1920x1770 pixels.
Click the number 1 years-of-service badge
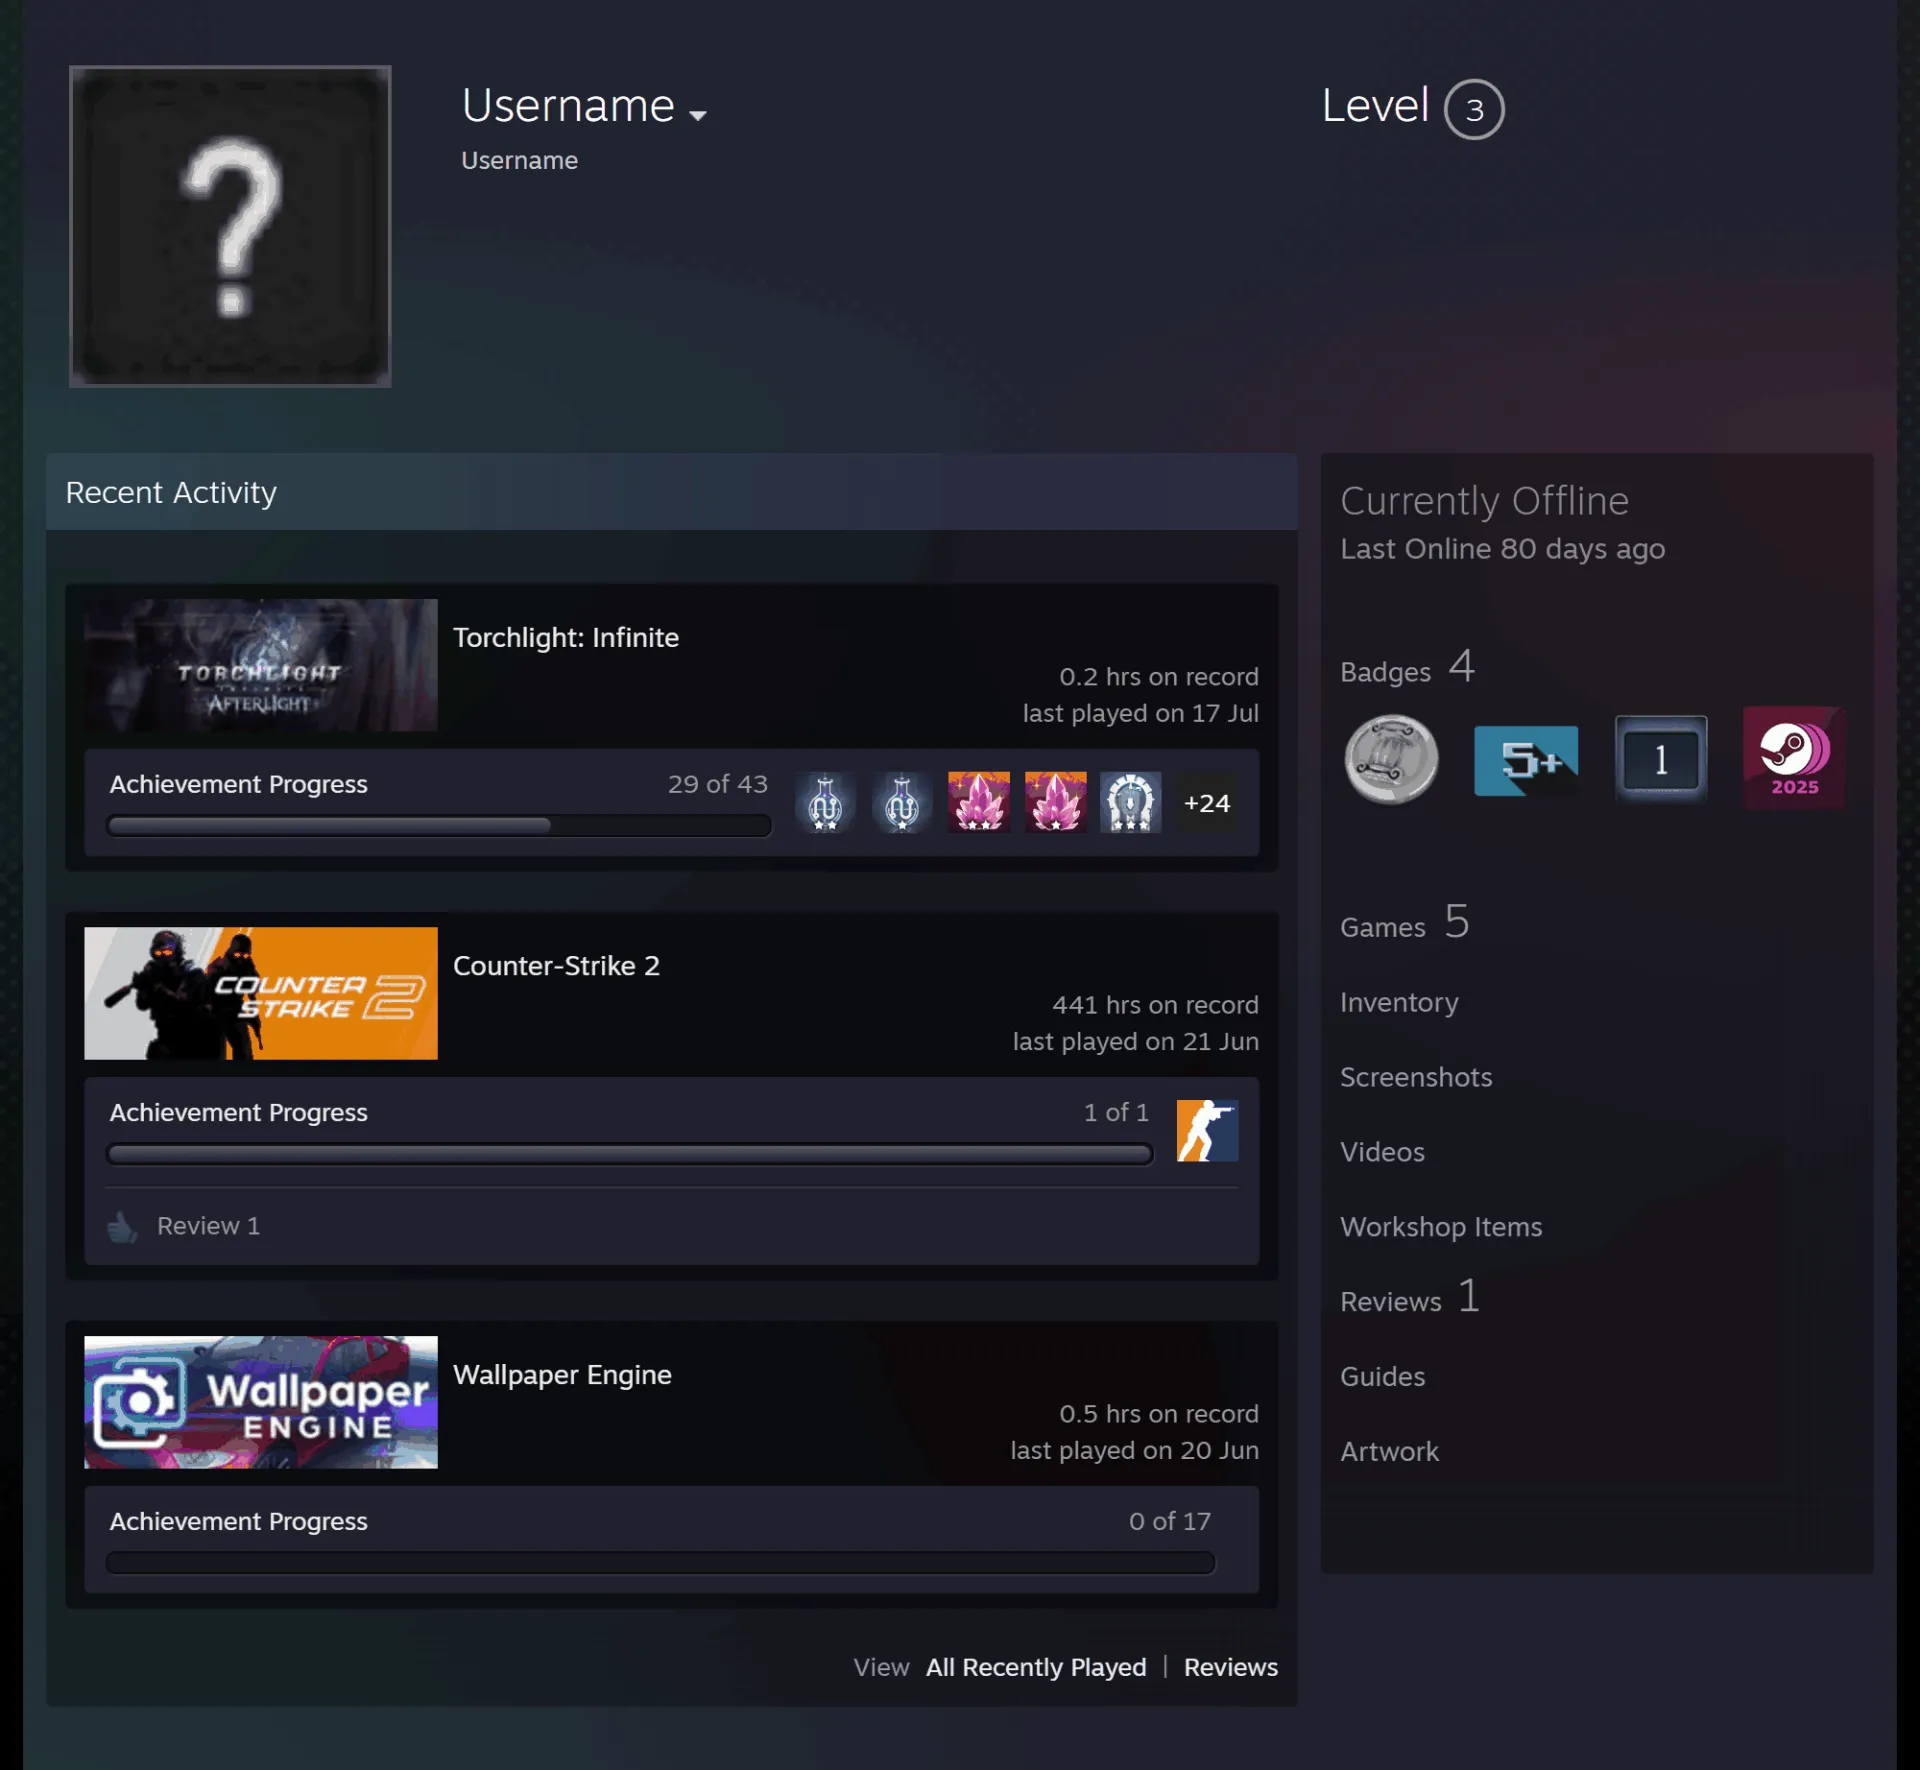[1661, 759]
